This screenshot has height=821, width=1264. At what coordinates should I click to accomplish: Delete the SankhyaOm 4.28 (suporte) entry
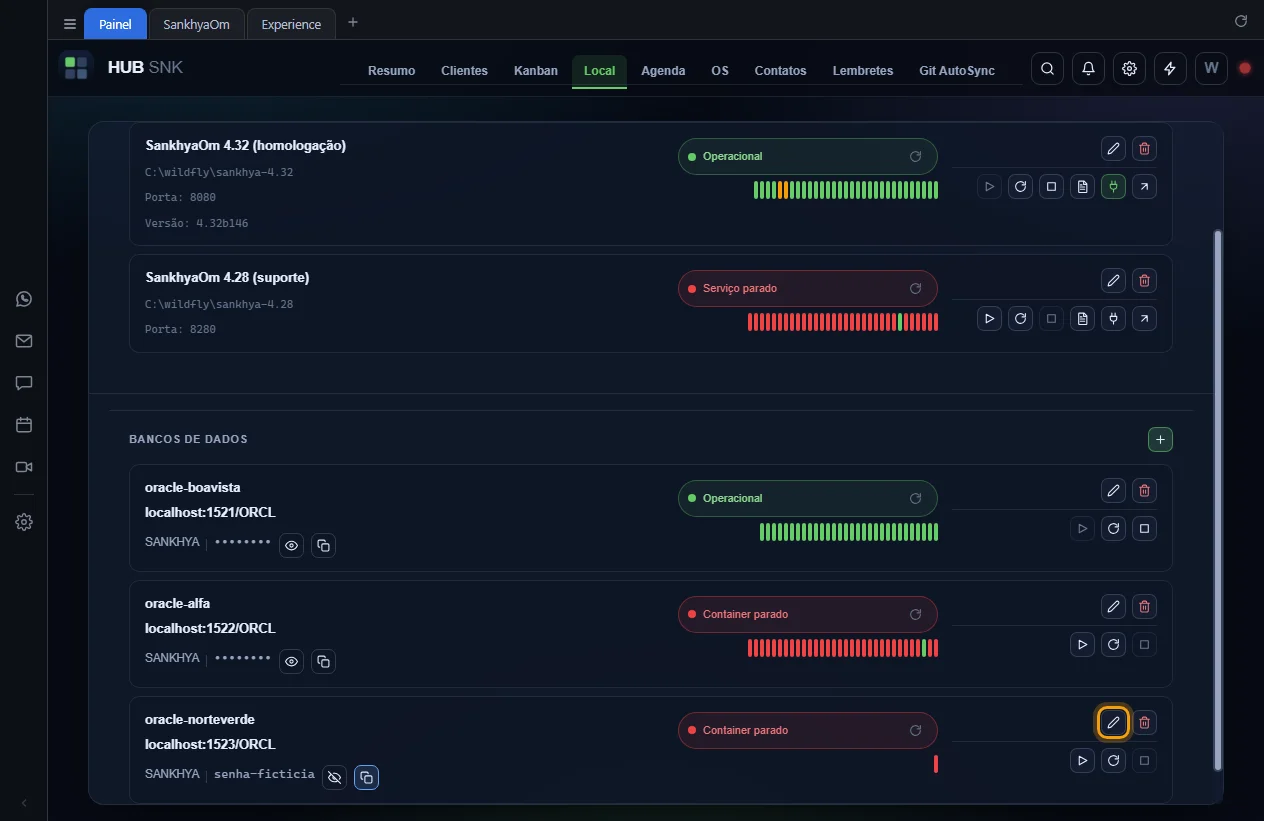[1145, 281]
